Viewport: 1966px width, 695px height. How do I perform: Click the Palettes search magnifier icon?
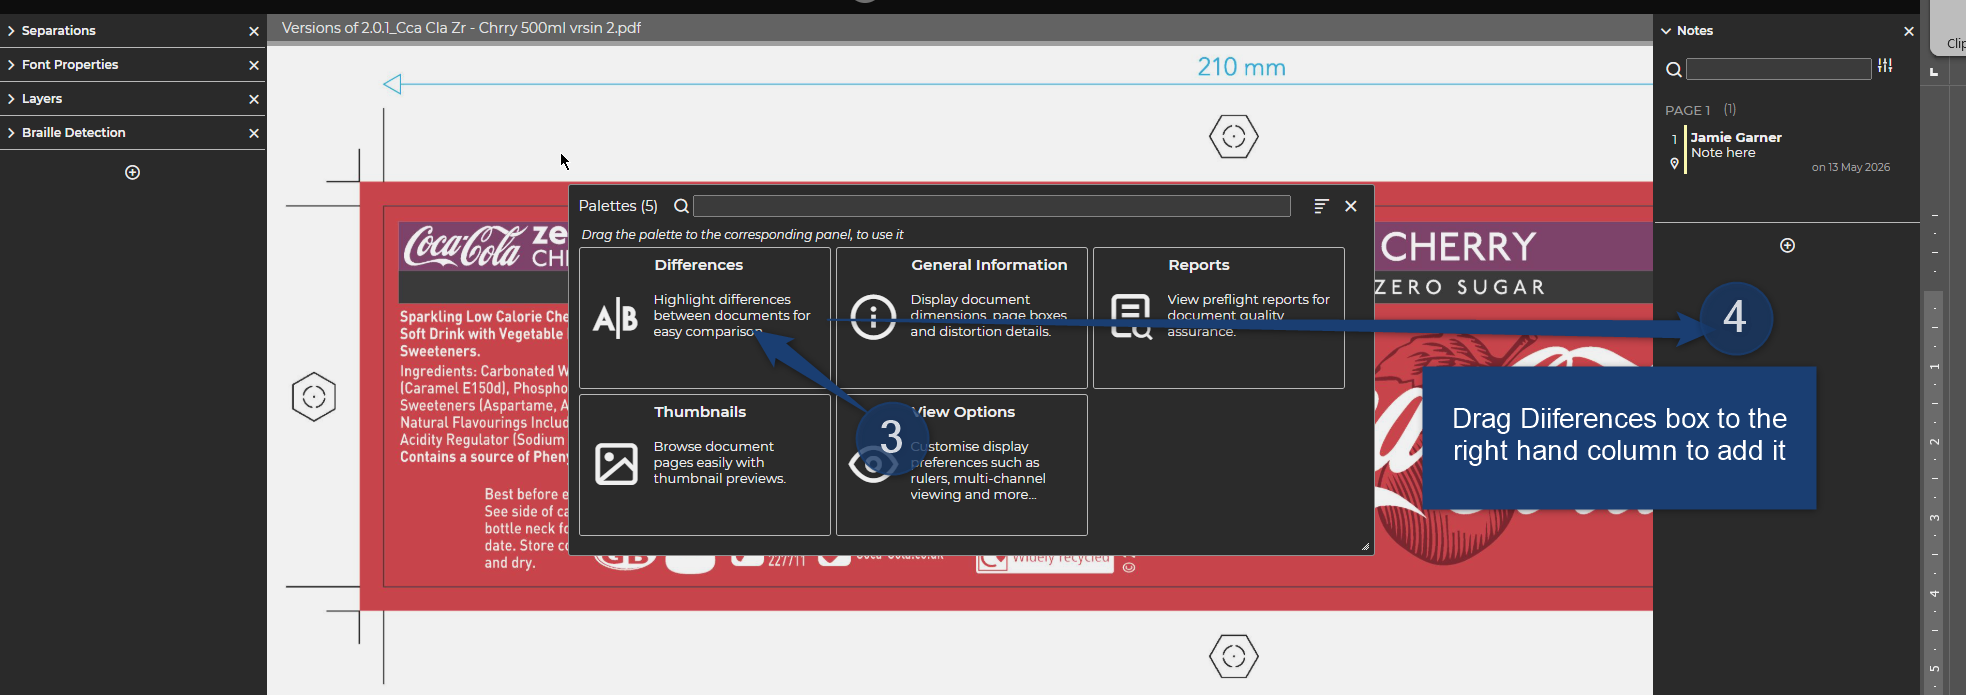click(681, 206)
